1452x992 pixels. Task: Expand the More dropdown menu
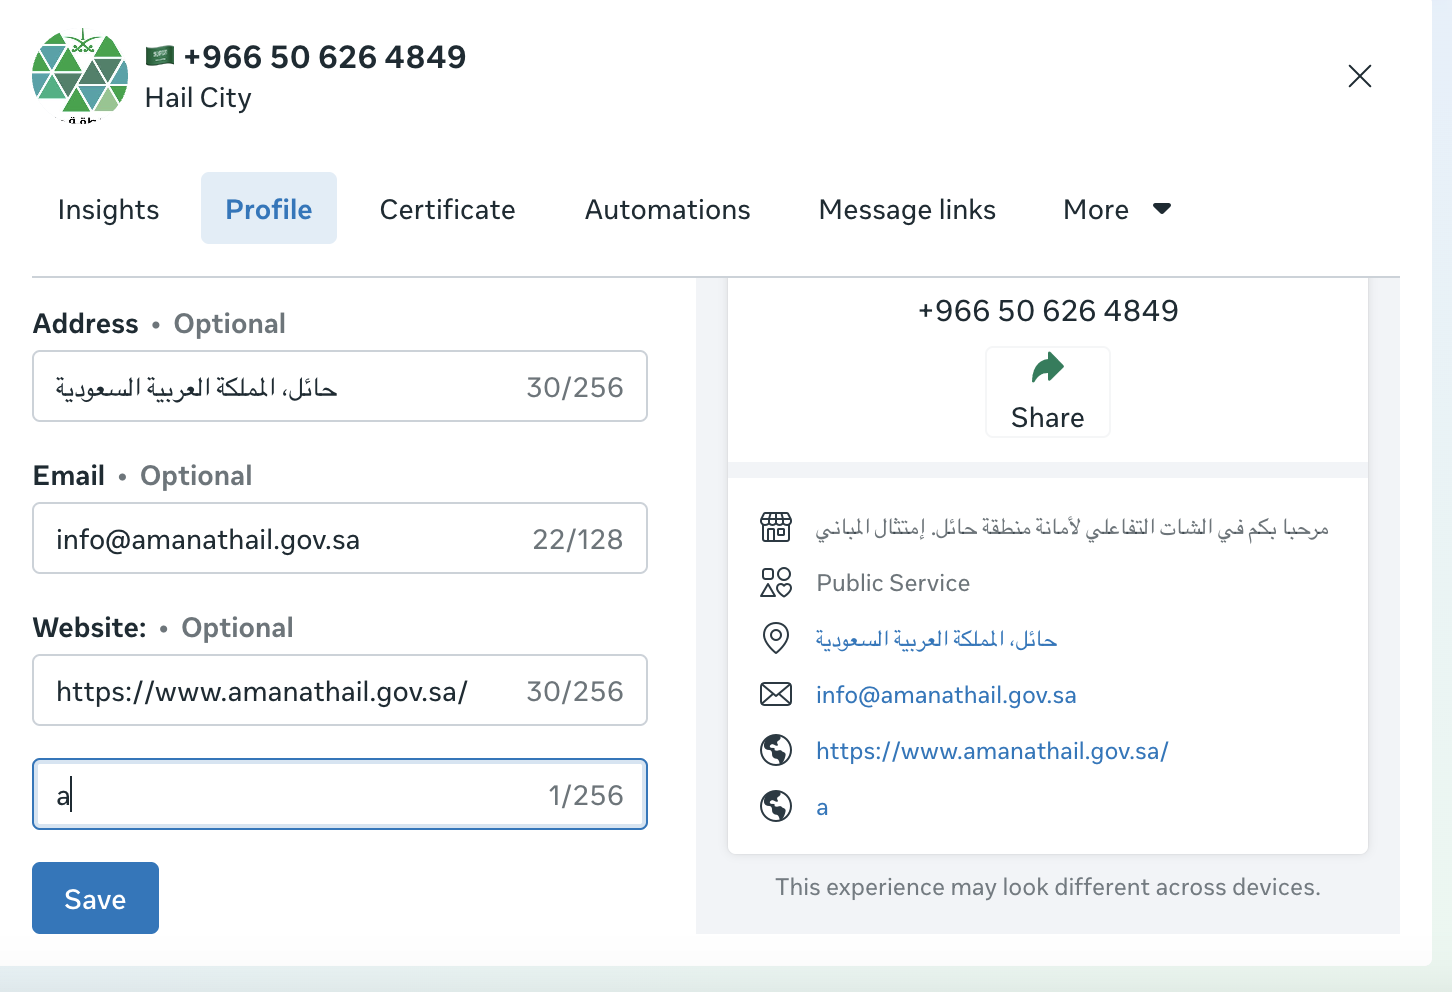click(1117, 209)
